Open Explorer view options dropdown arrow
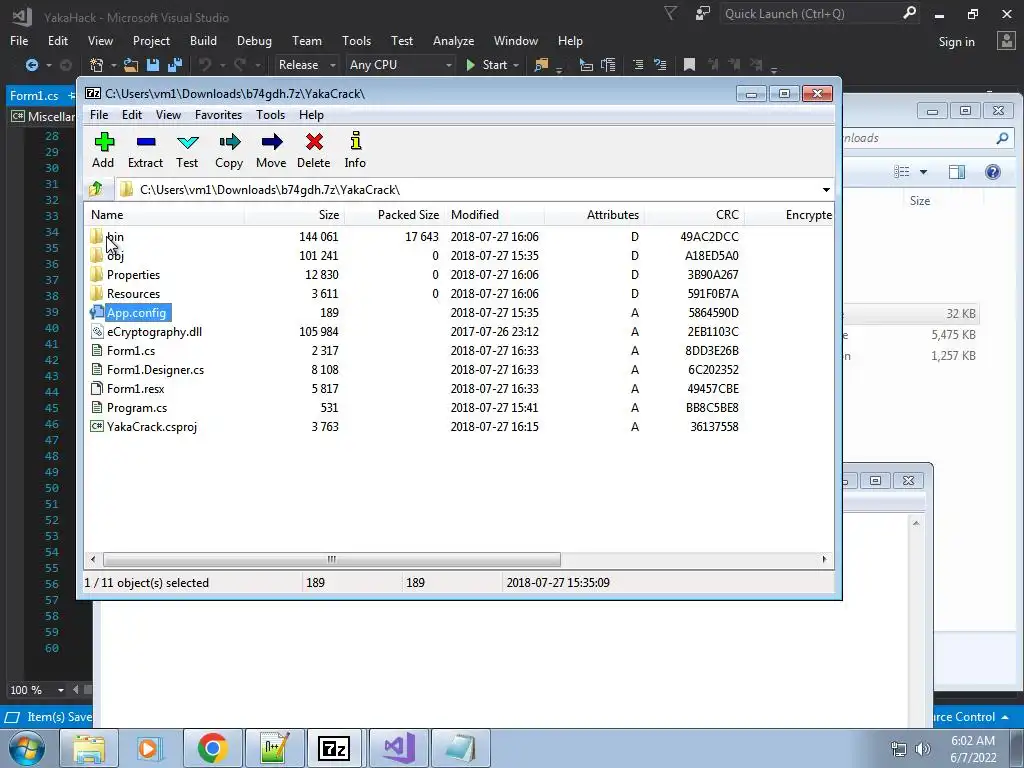Screen dimensions: 1024x768 pyautogui.click(x=923, y=172)
